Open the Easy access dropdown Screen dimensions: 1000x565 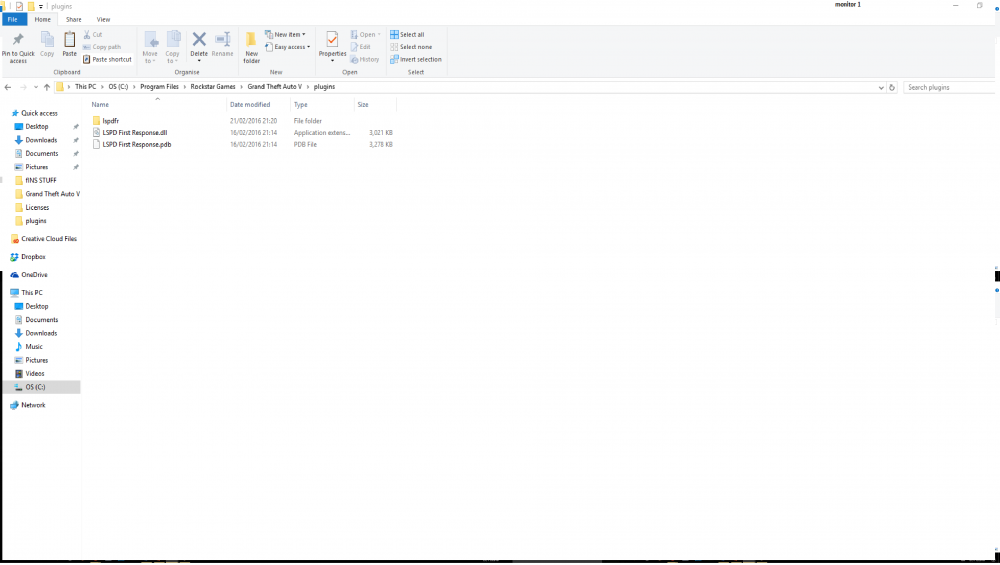click(288, 47)
